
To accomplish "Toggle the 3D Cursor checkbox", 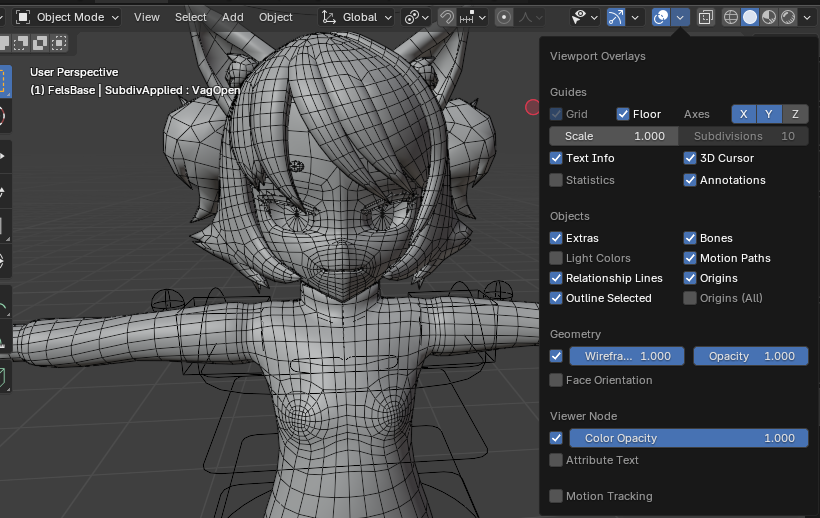I will click(x=690, y=158).
